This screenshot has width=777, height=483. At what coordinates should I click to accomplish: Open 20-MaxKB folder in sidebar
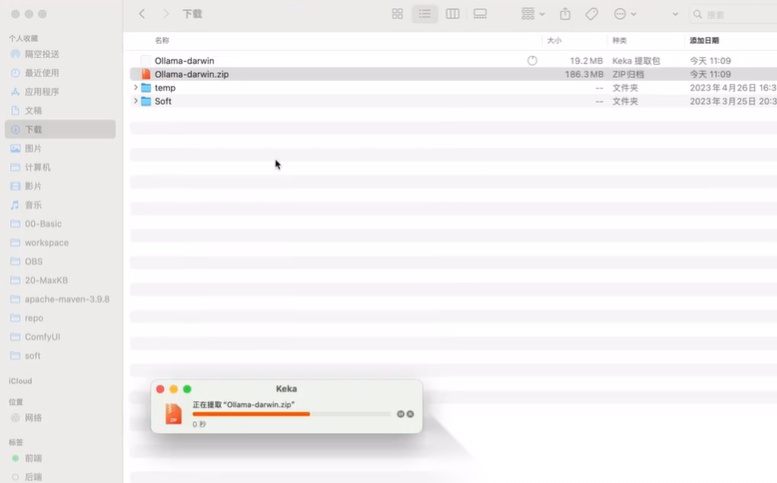60,280
